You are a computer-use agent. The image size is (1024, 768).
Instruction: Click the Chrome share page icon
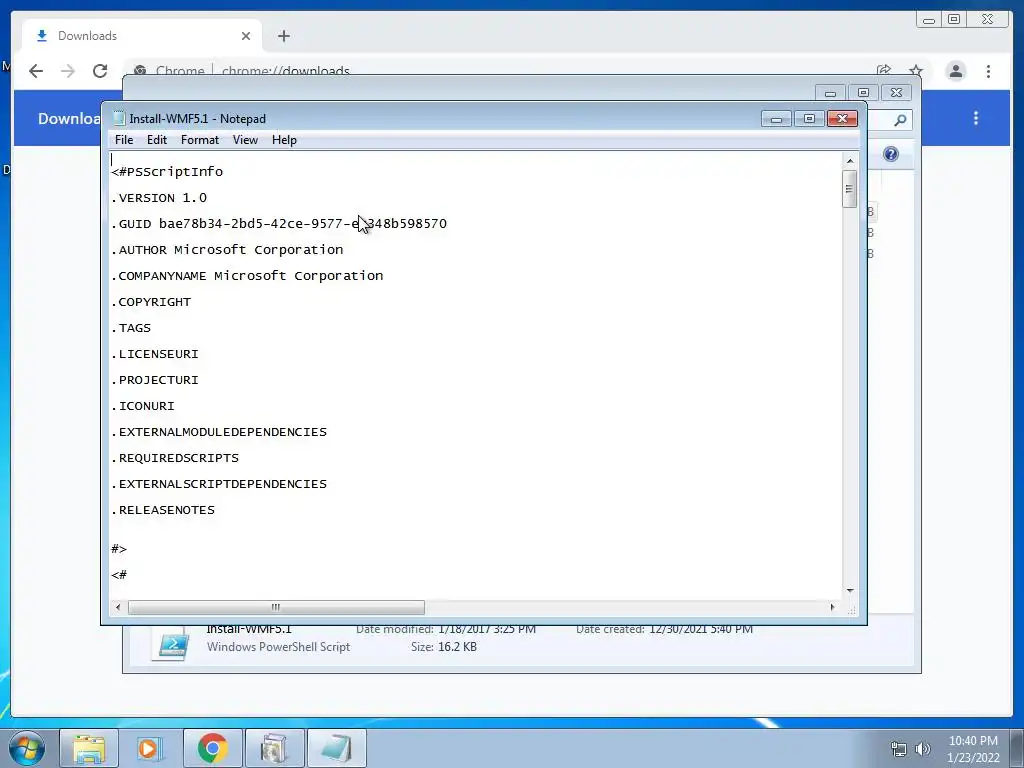click(884, 70)
